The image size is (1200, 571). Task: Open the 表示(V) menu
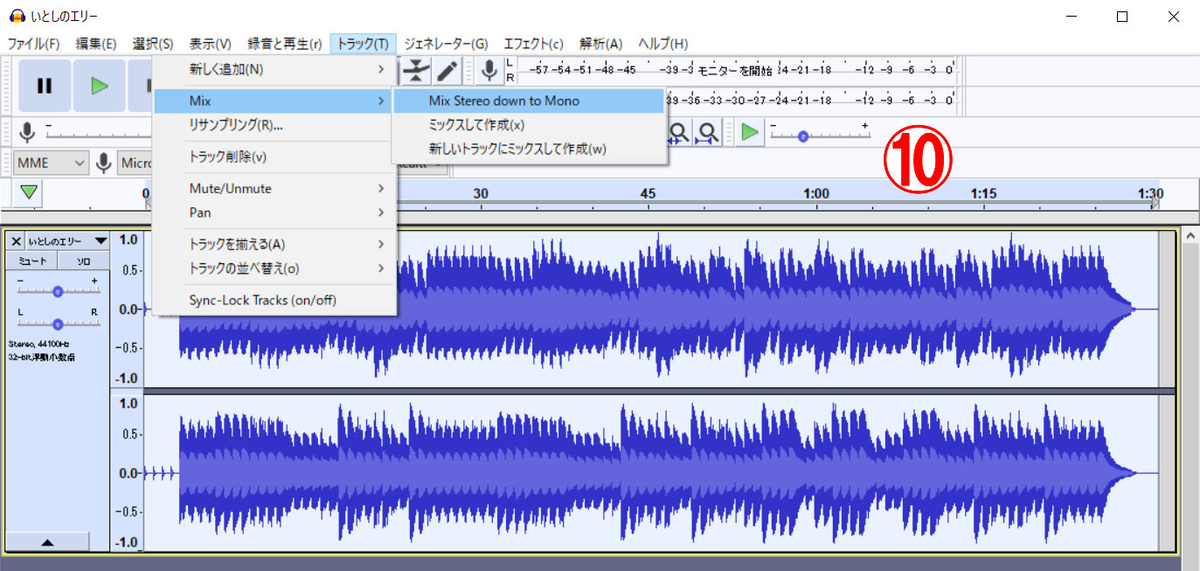click(210, 44)
